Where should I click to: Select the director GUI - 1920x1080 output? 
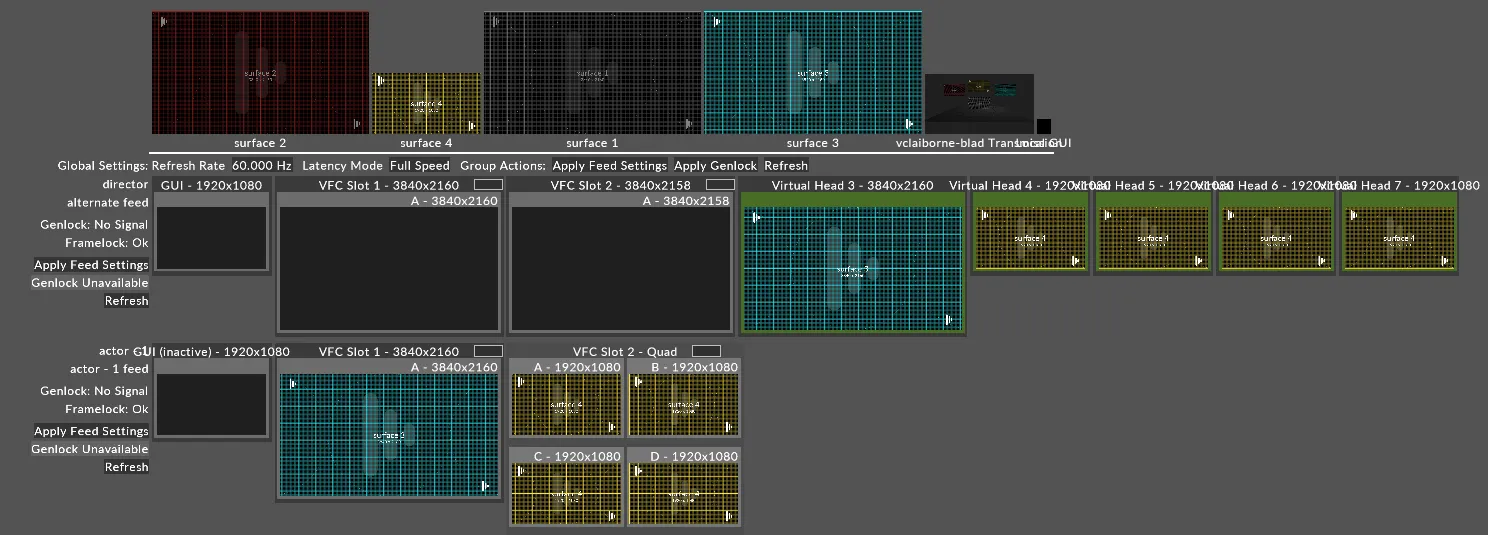pyautogui.click(x=211, y=238)
